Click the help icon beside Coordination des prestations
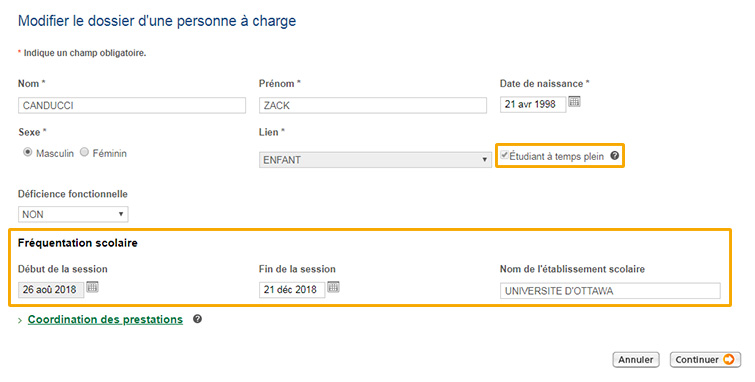The width and height of the screenshot is (755, 382). 197,319
